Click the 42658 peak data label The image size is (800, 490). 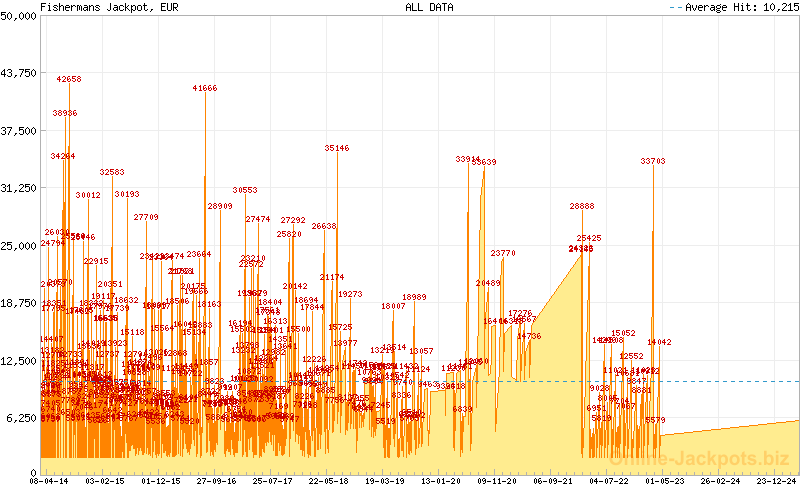coord(69,78)
